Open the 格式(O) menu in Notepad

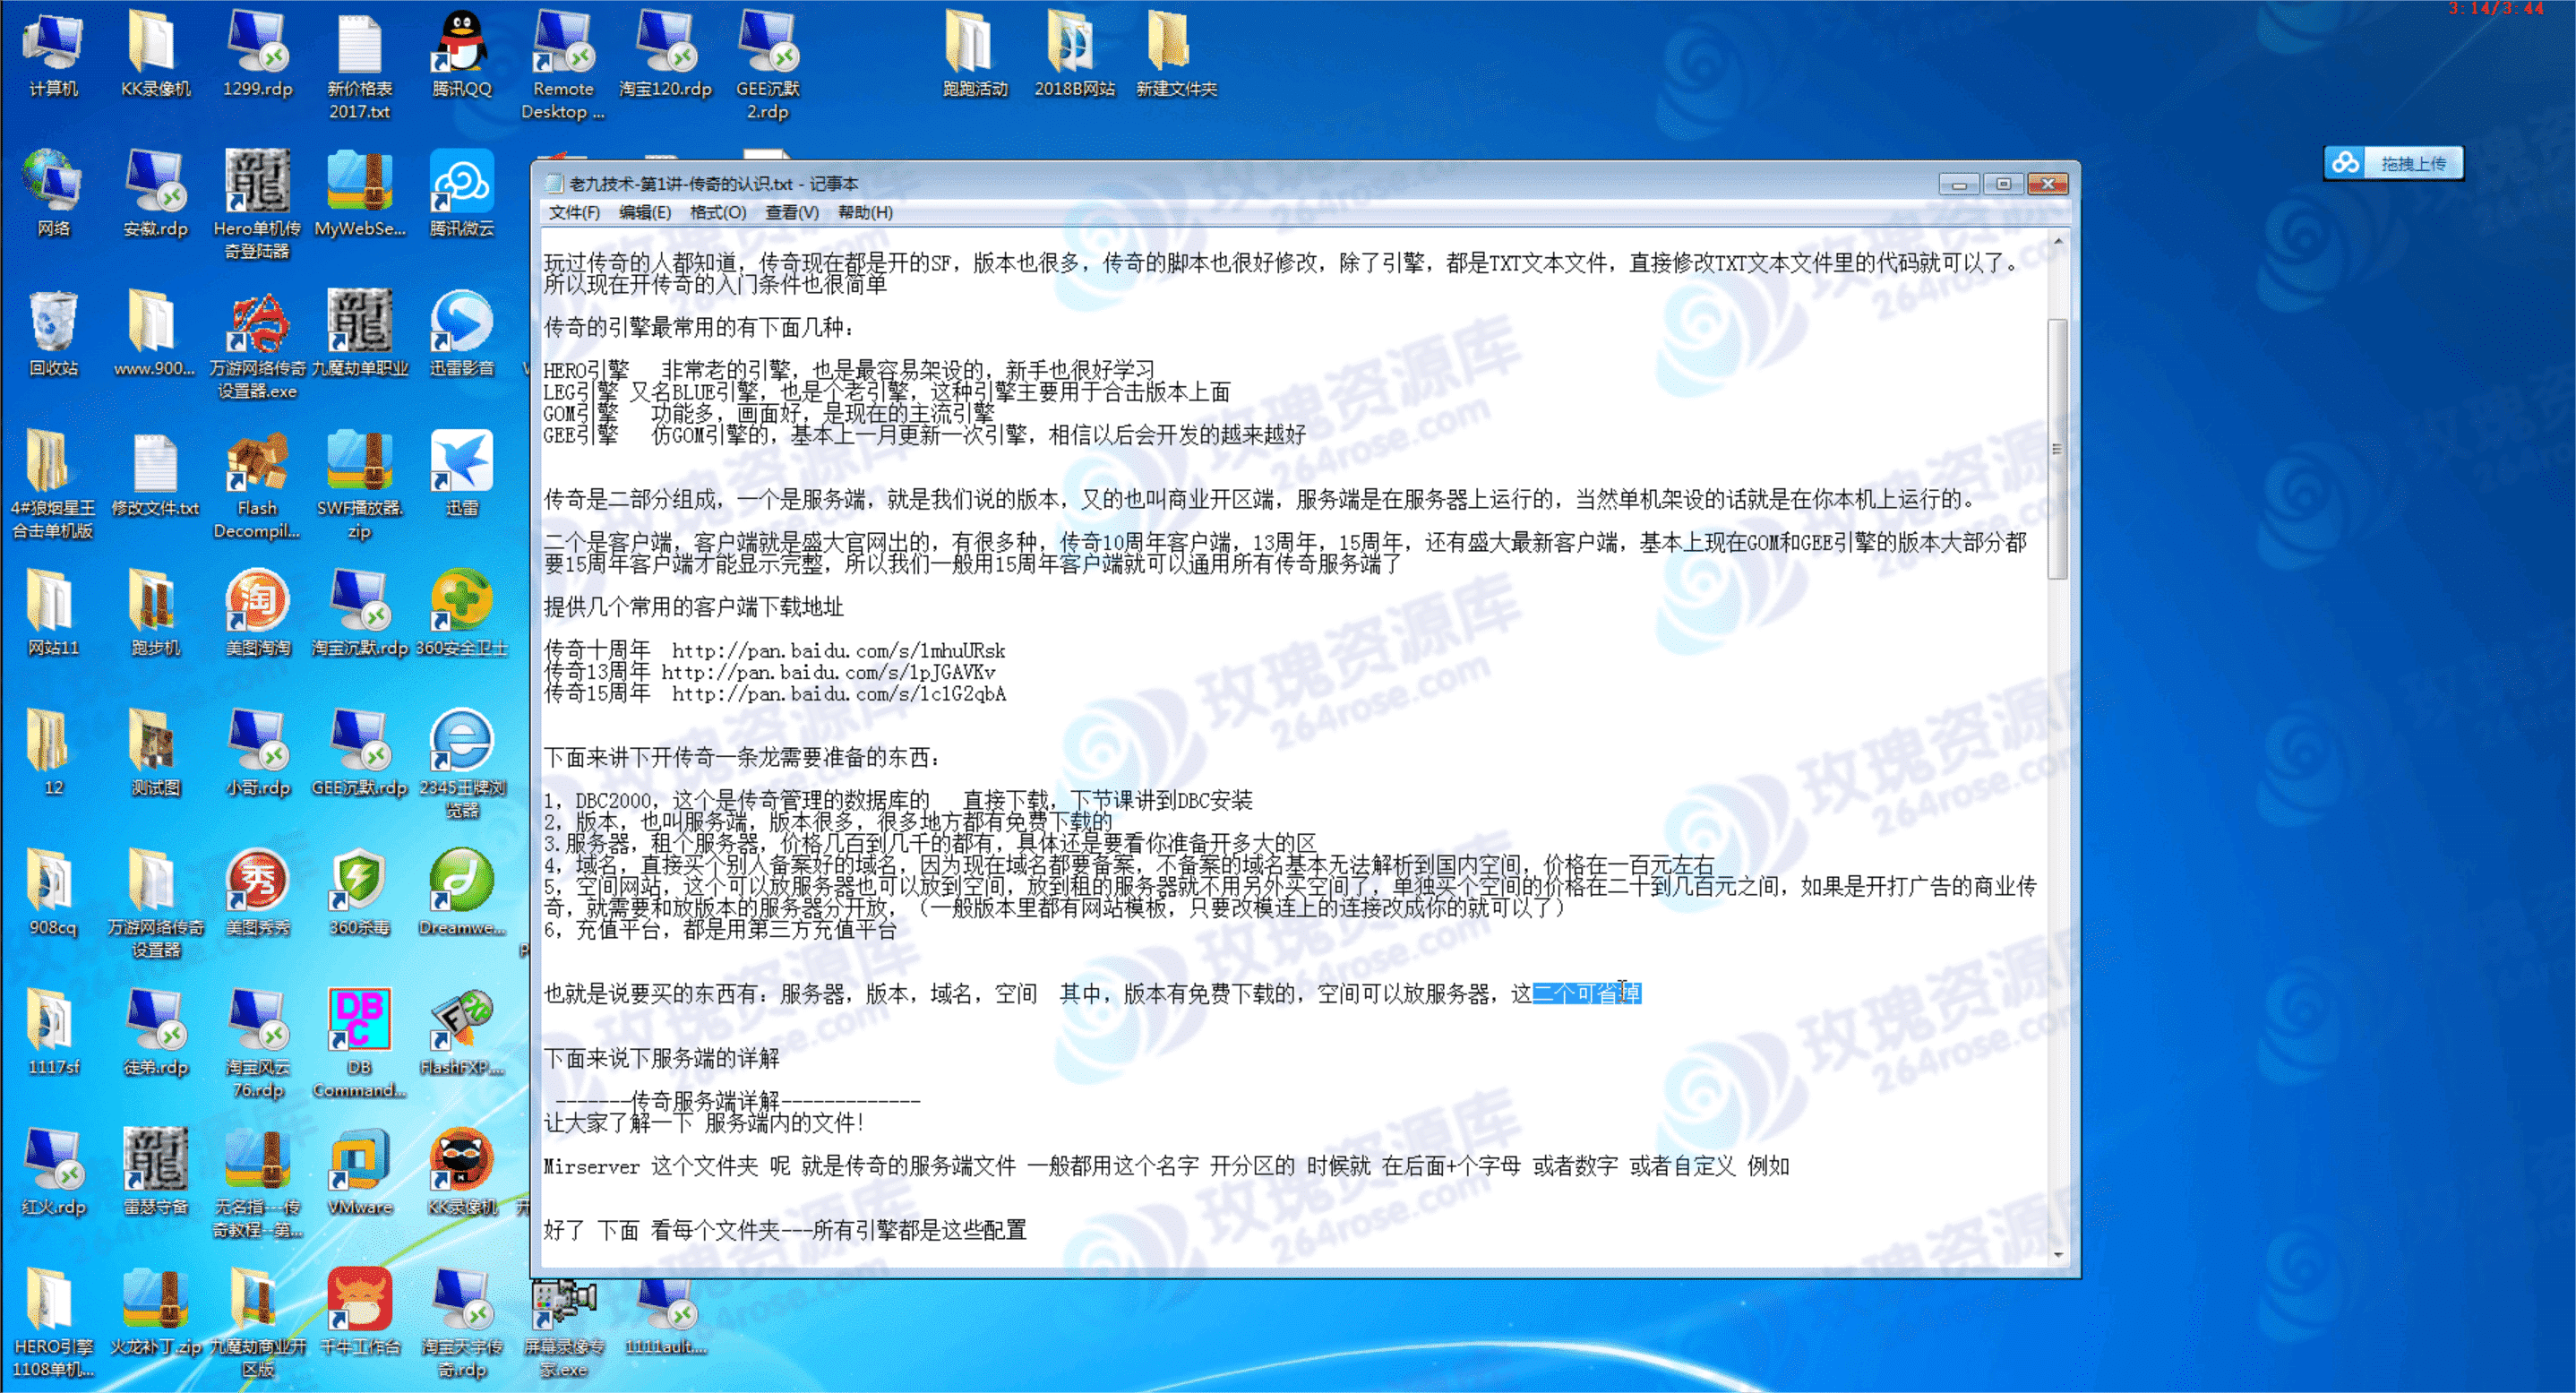(x=717, y=212)
